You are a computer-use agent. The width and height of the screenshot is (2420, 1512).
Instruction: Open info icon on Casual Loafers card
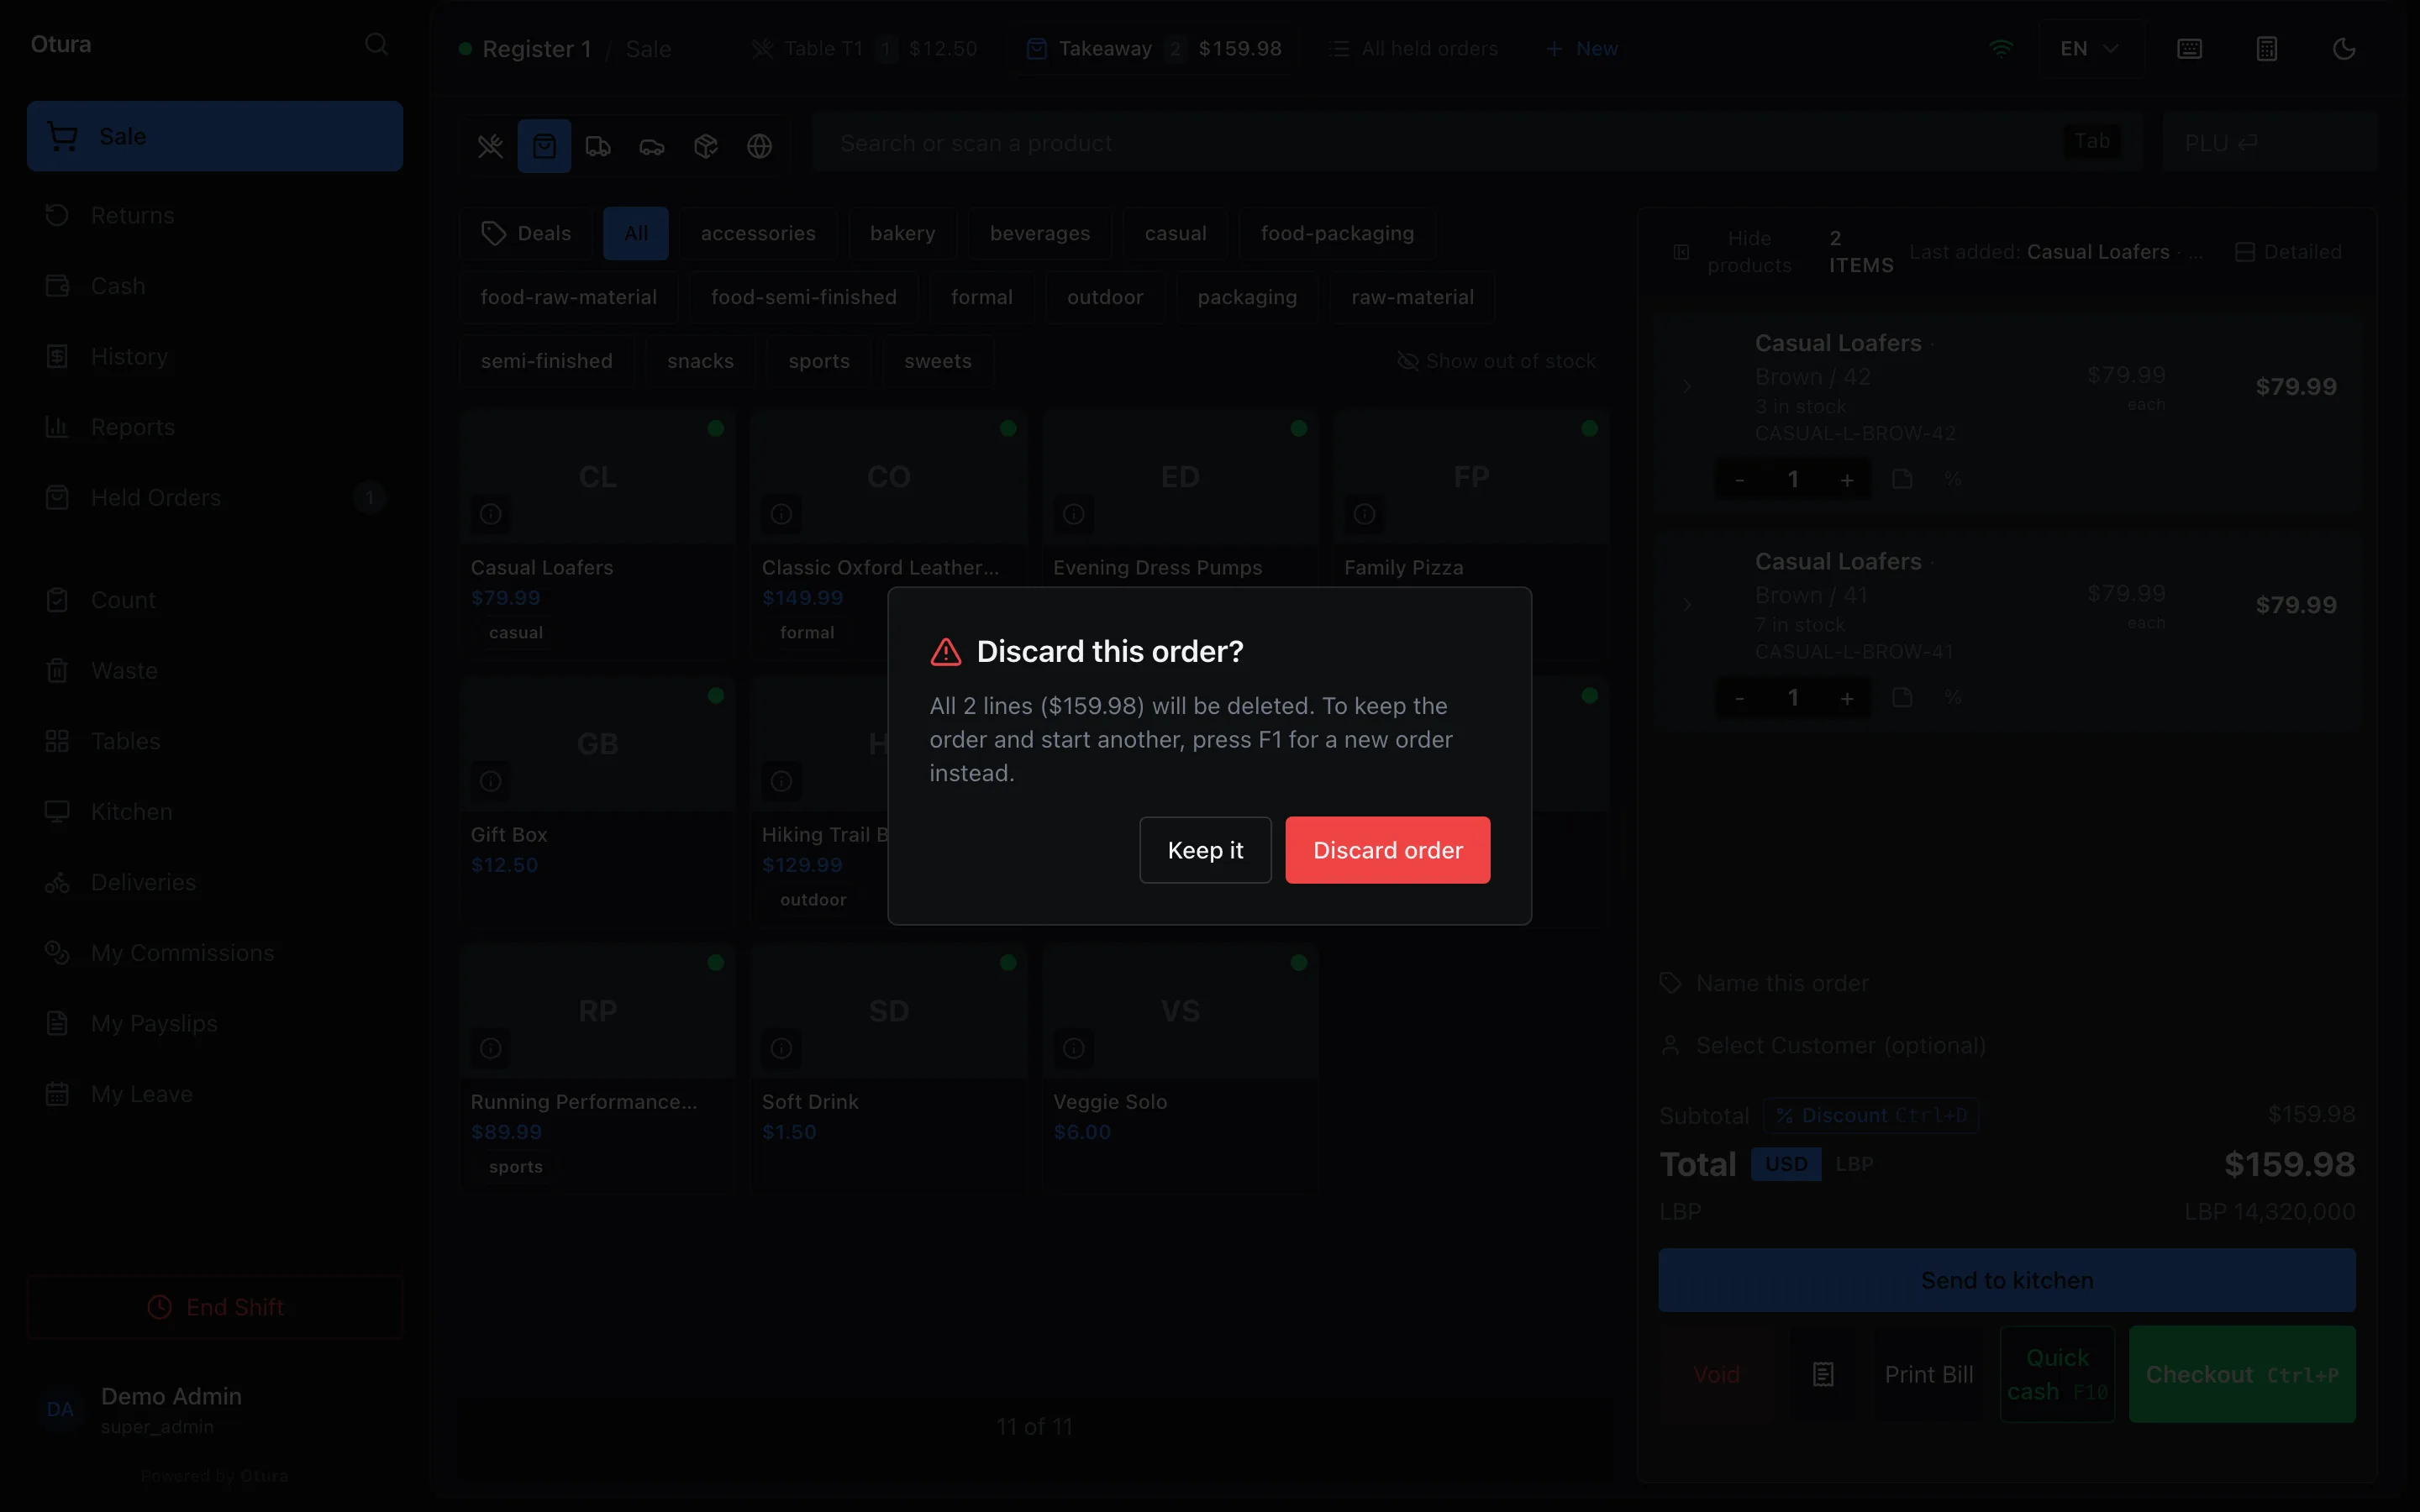pyautogui.click(x=490, y=514)
